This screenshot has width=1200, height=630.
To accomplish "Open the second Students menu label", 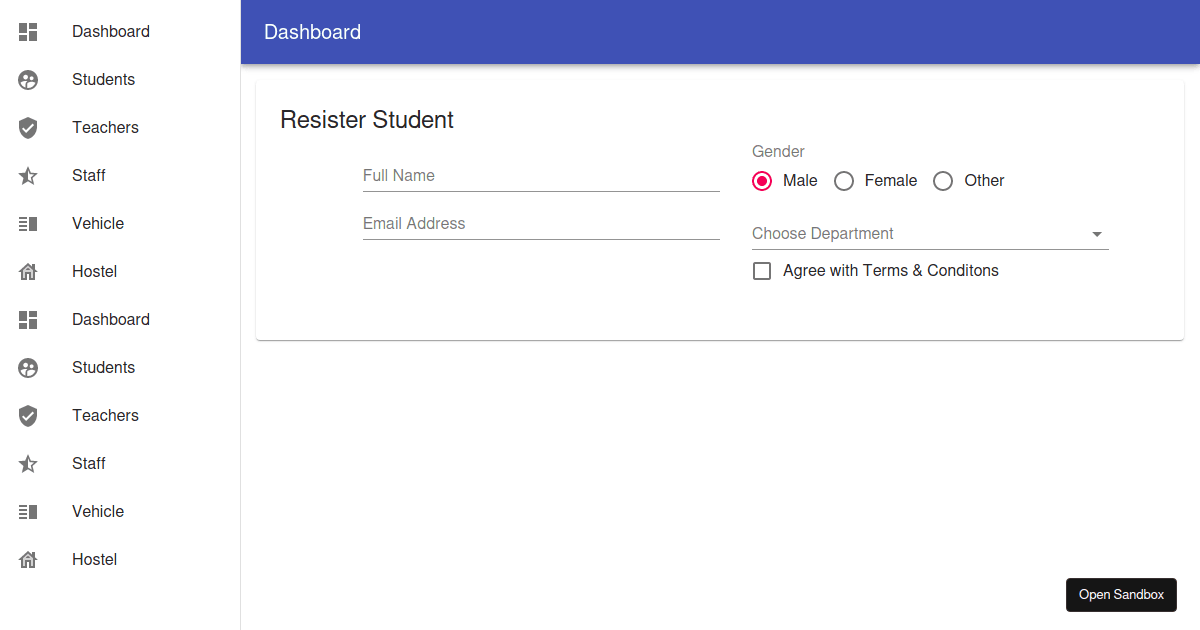I will click(x=103, y=368).
